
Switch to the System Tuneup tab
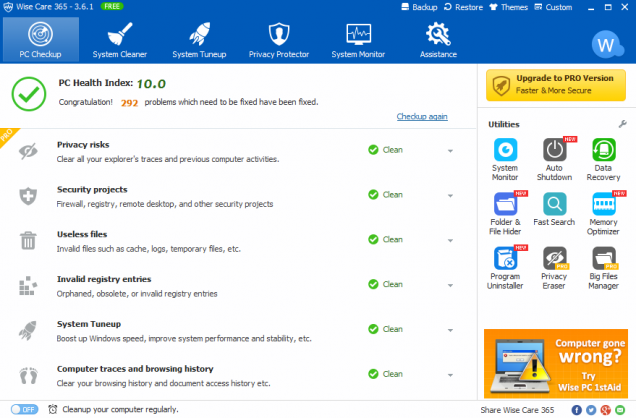199,39
